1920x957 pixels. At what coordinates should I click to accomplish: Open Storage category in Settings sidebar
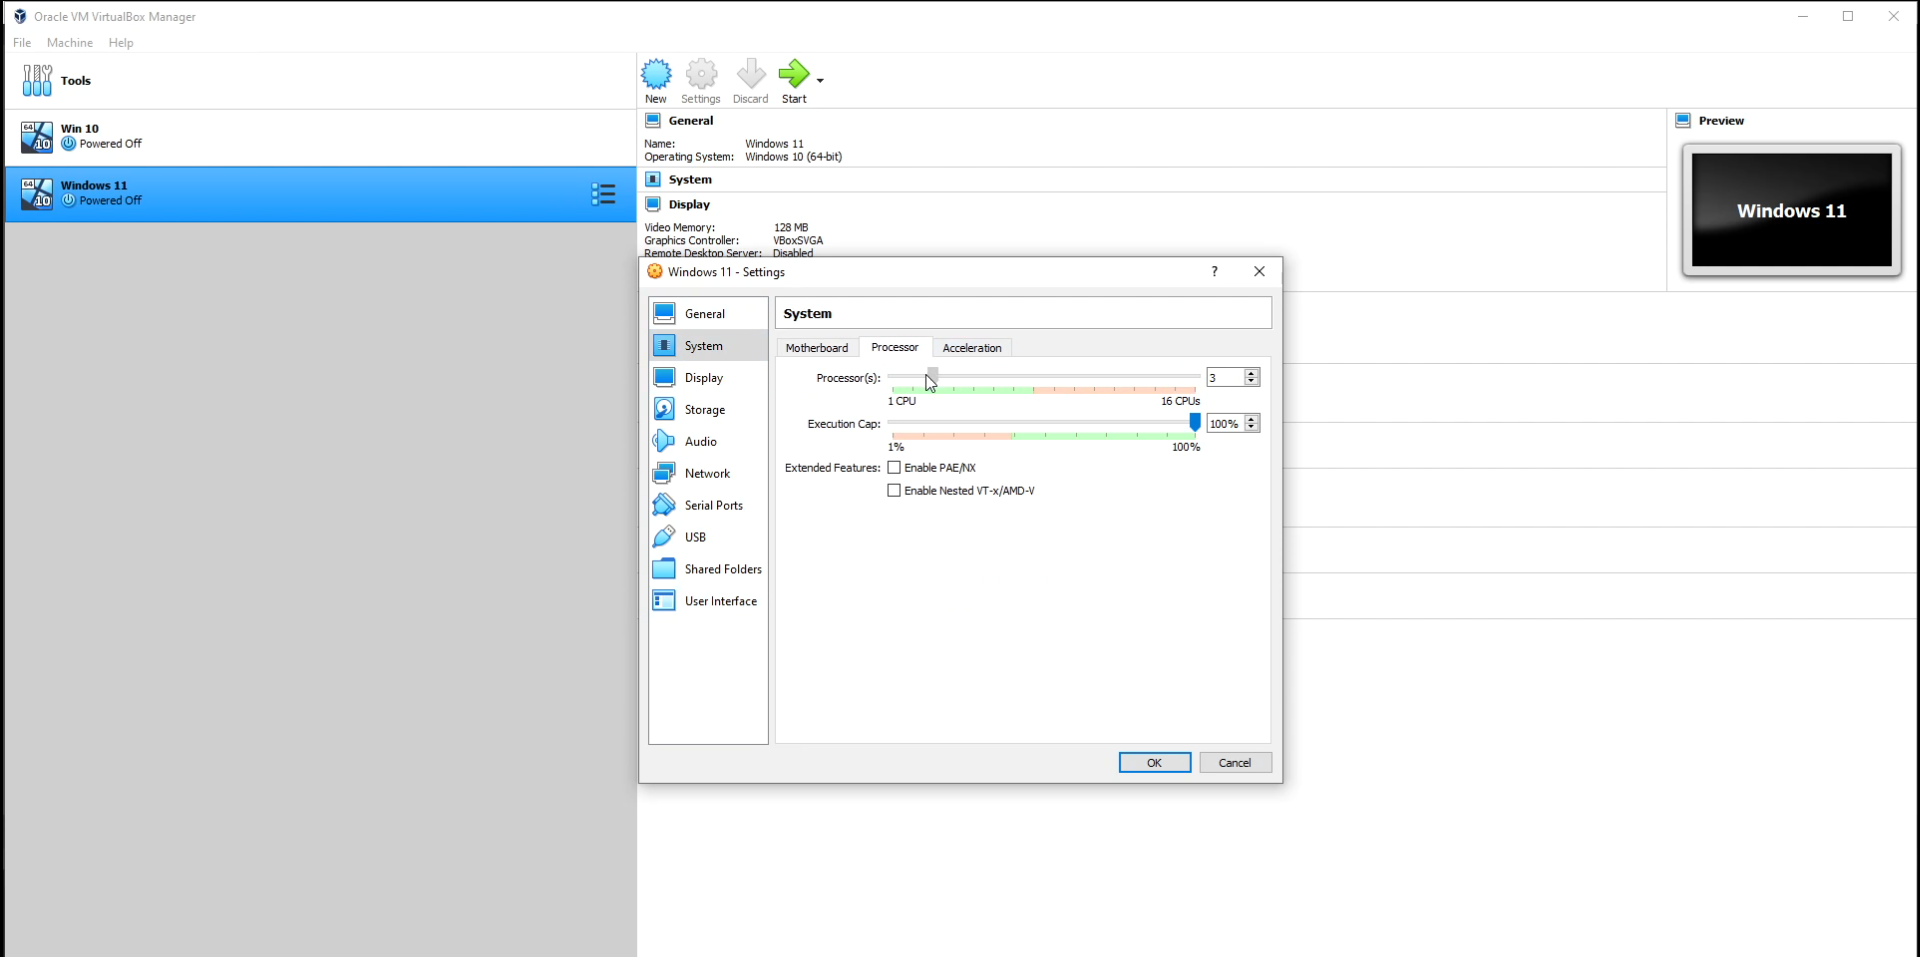pyautogui.click(x=708, y=410)
